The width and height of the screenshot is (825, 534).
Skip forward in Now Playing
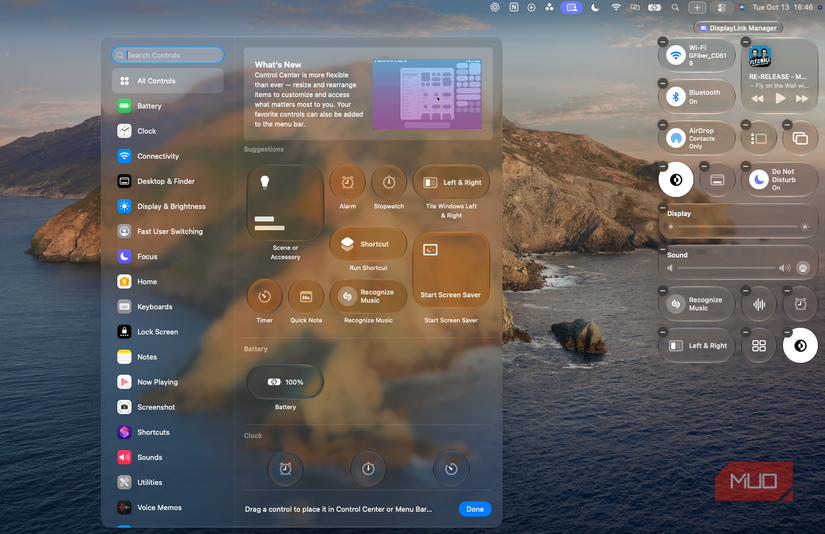pyautogui.click(x=802, y=98)
